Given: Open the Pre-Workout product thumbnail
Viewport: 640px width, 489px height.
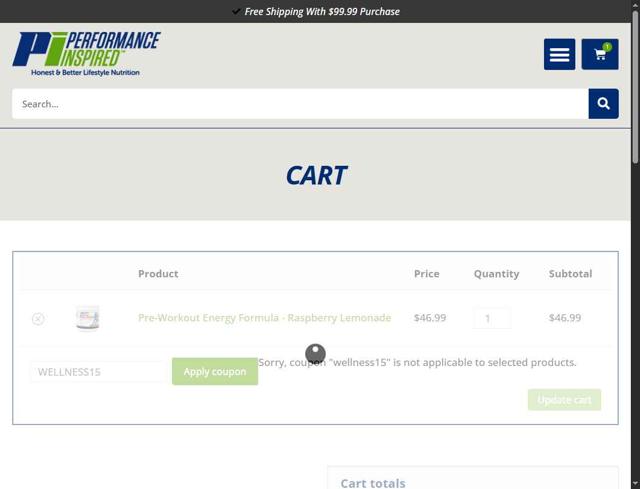Looking at the screenshot, I should point(87,318).
